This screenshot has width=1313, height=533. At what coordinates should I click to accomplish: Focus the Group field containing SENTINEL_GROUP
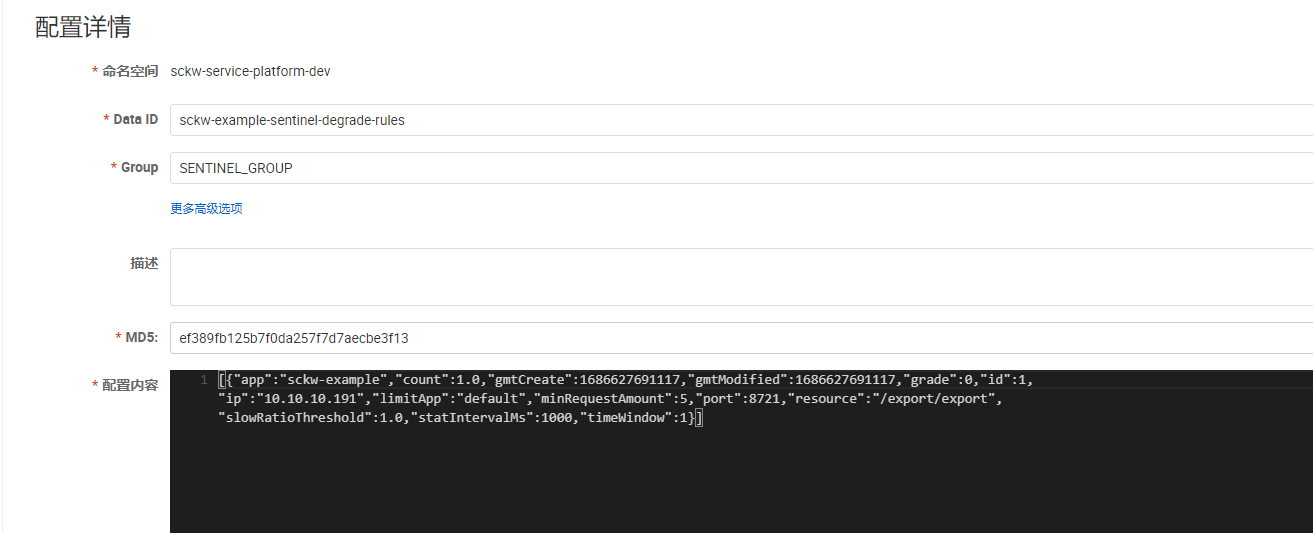[740, 168]
